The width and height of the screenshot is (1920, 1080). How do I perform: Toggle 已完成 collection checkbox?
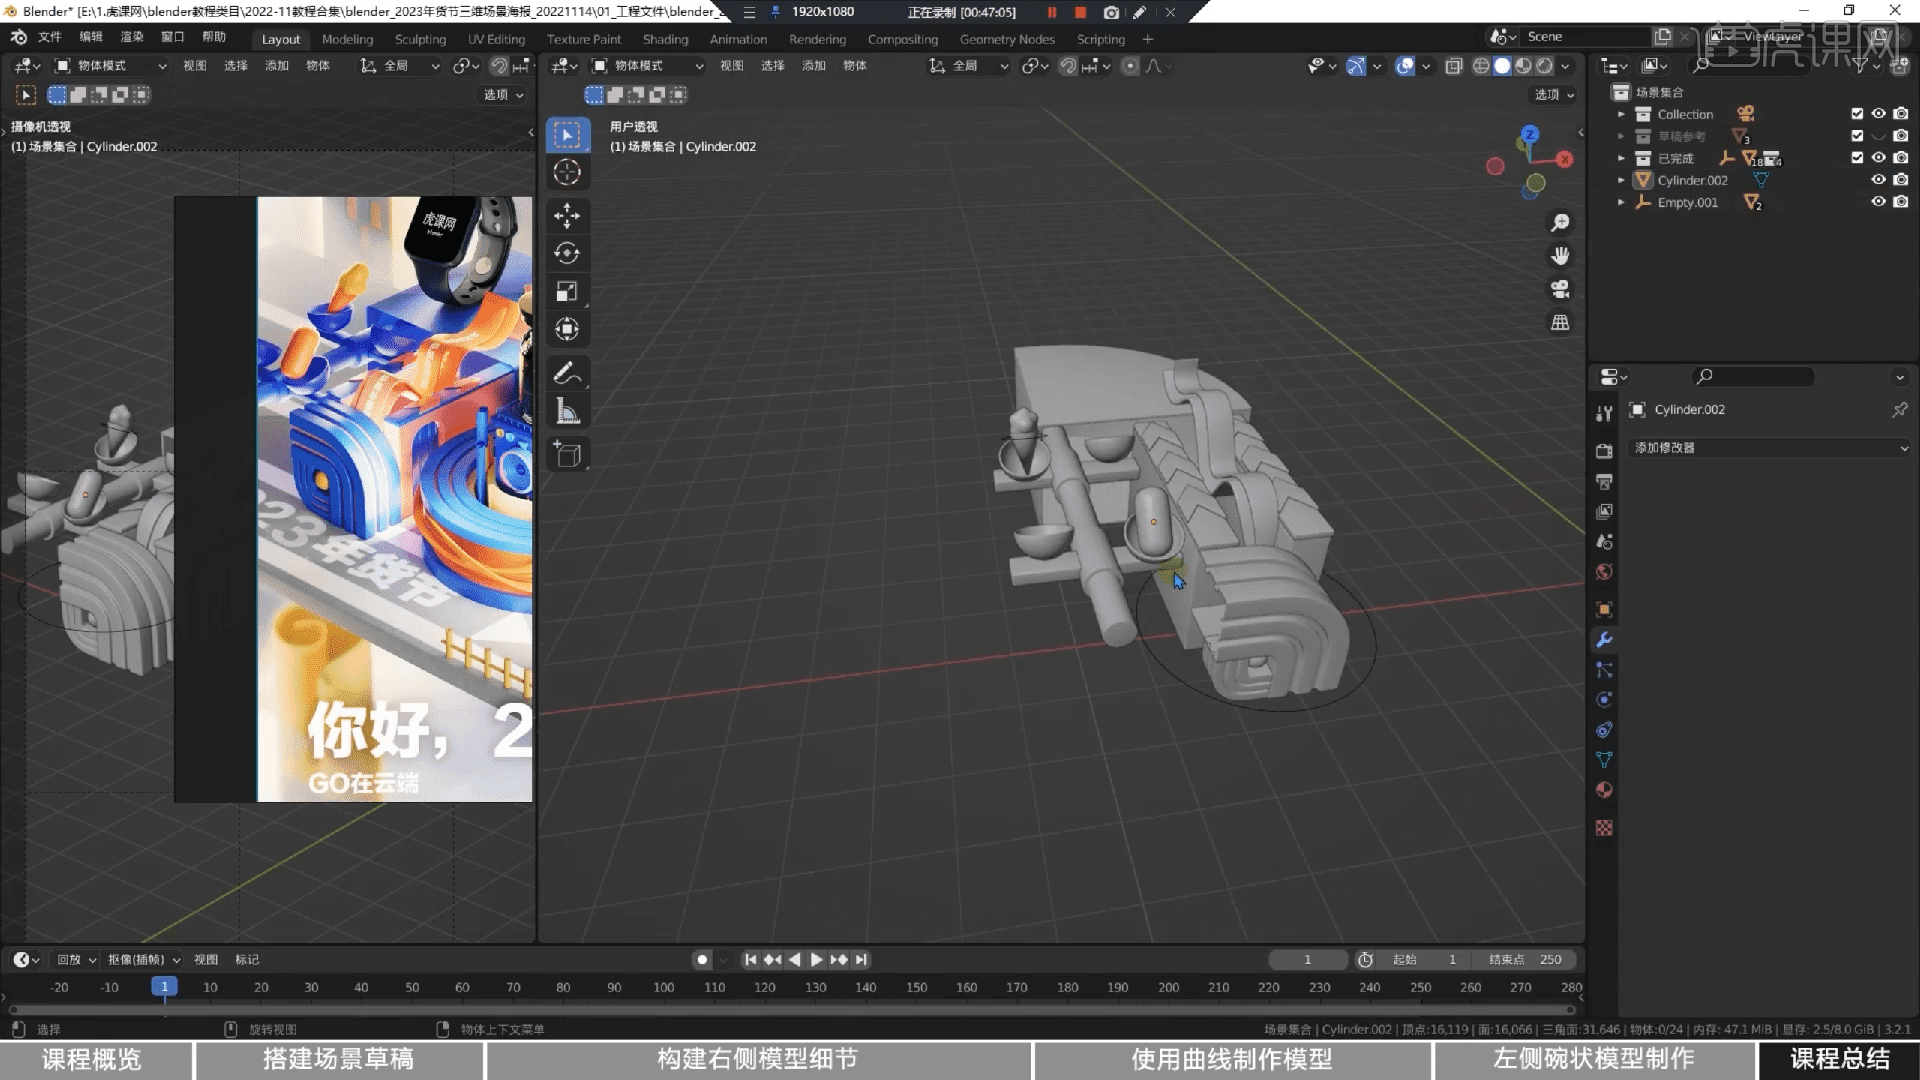1857,158
